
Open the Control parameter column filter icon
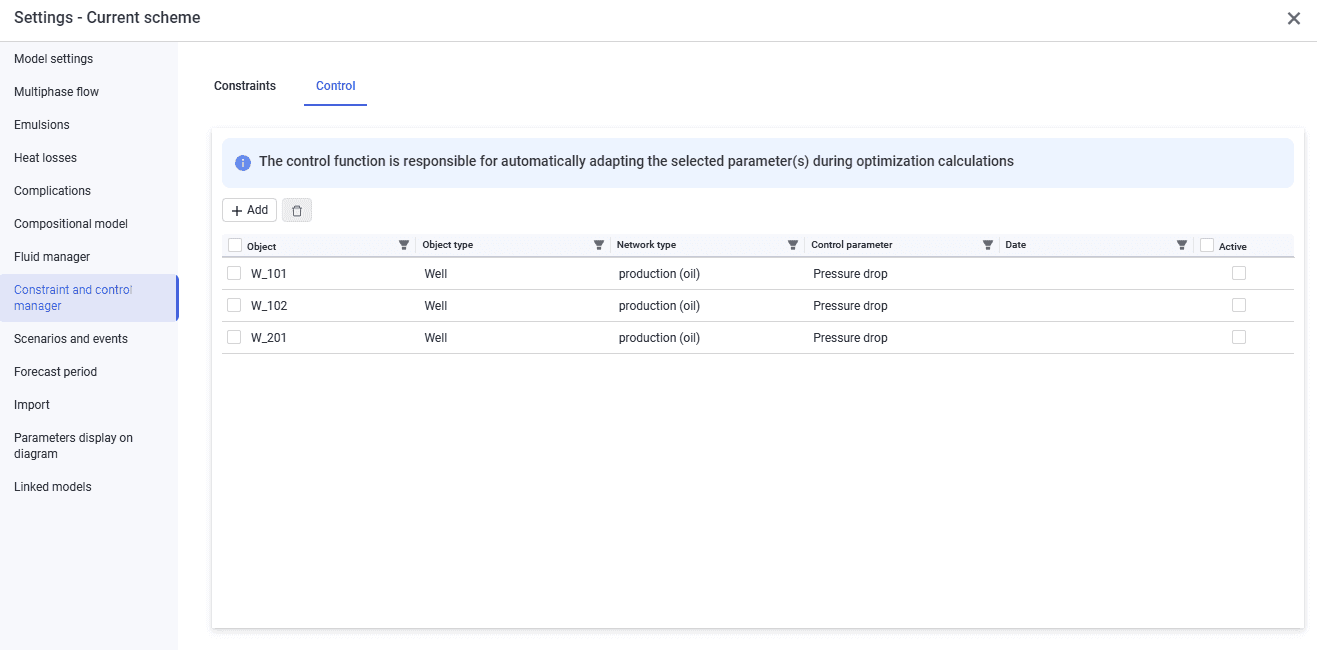(x=988, y=245)
